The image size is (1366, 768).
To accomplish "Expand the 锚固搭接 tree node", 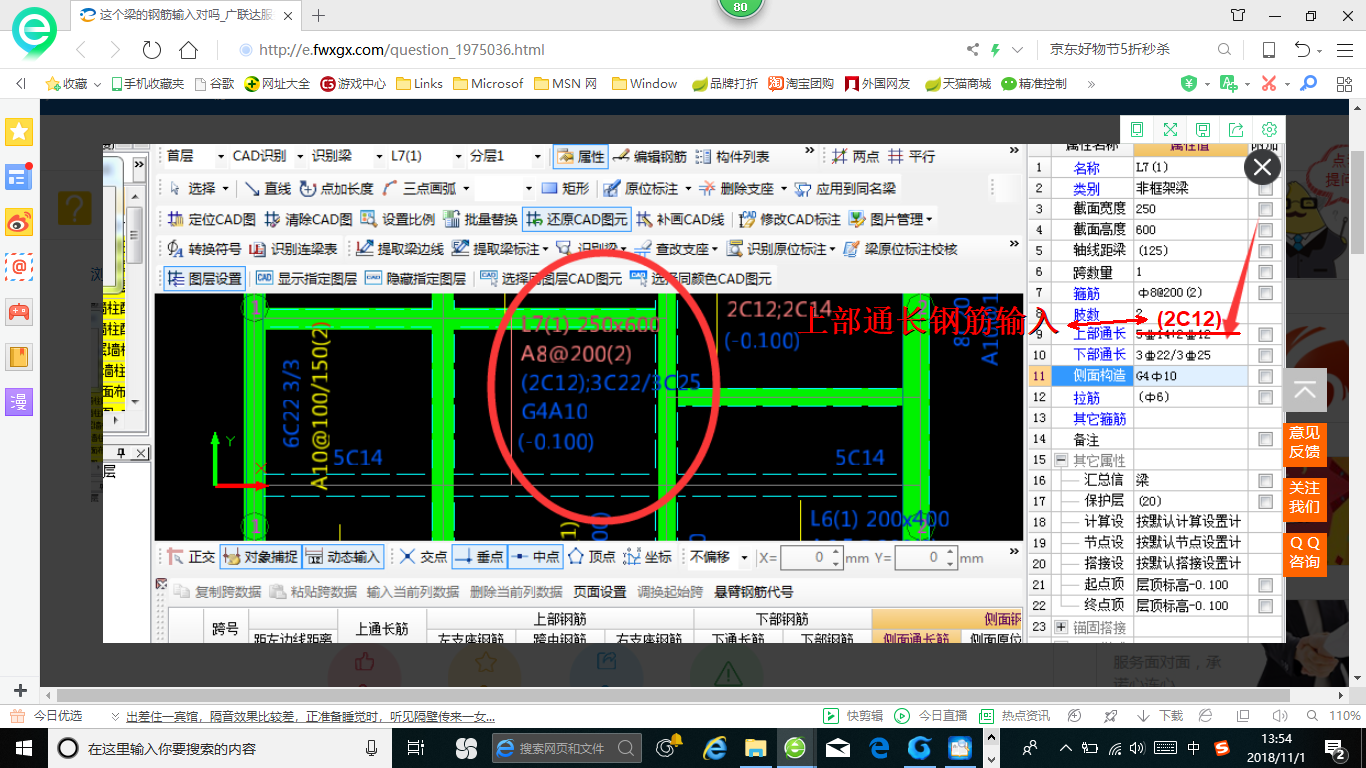I will (1061, 628).
